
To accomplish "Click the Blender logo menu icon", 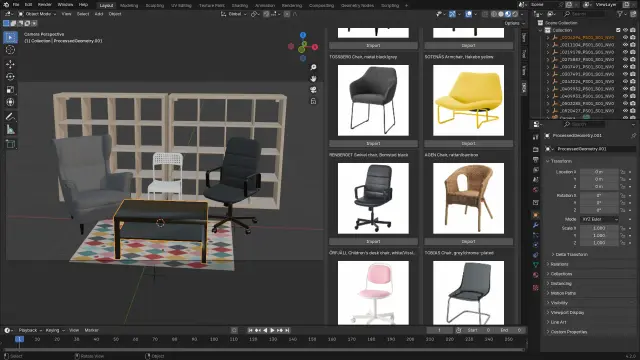I will click(x=6, y=4).
